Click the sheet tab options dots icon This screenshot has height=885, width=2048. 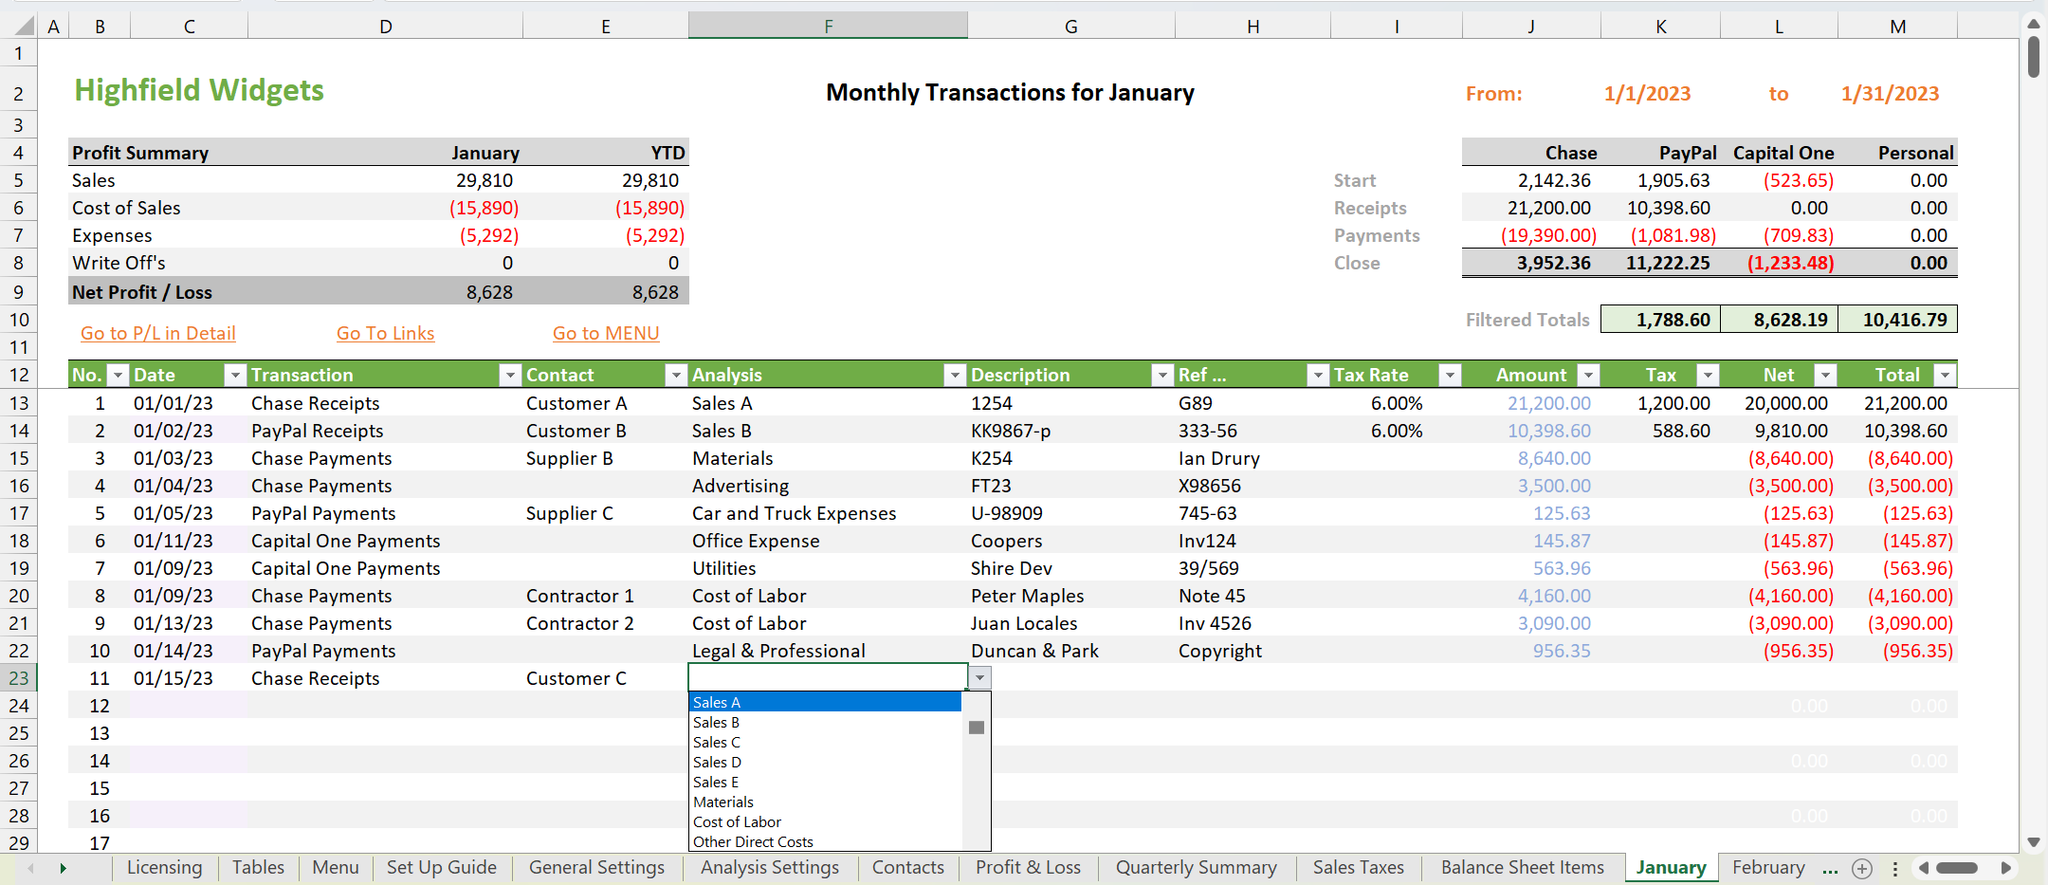(x=1894, y=868)
